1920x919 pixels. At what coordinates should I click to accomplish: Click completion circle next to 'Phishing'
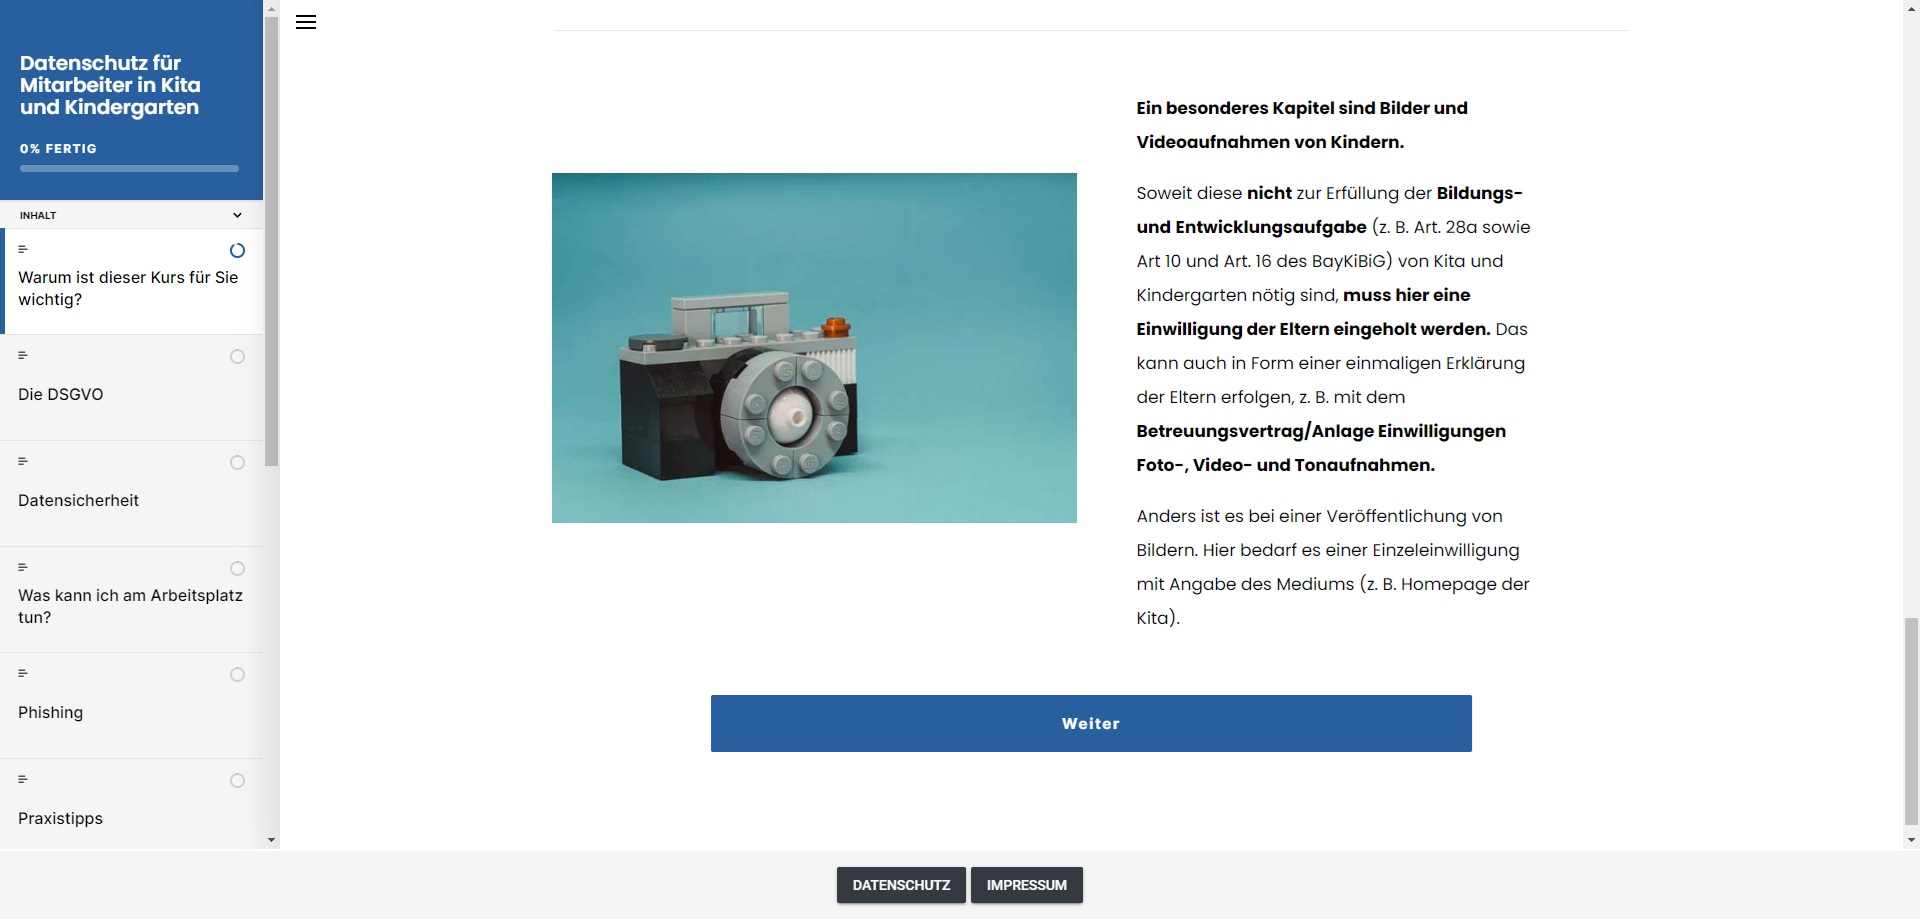tap(237, 675)
